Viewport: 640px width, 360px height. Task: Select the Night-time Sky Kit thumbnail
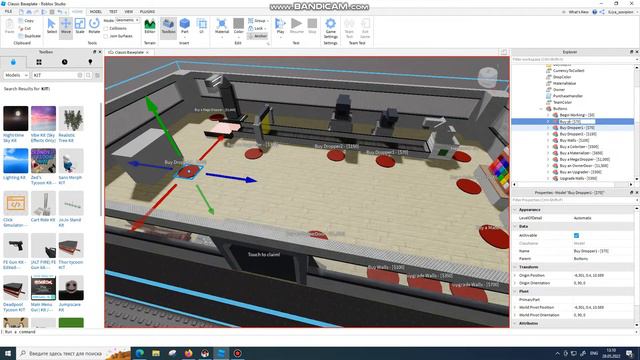tap(16, 118)
